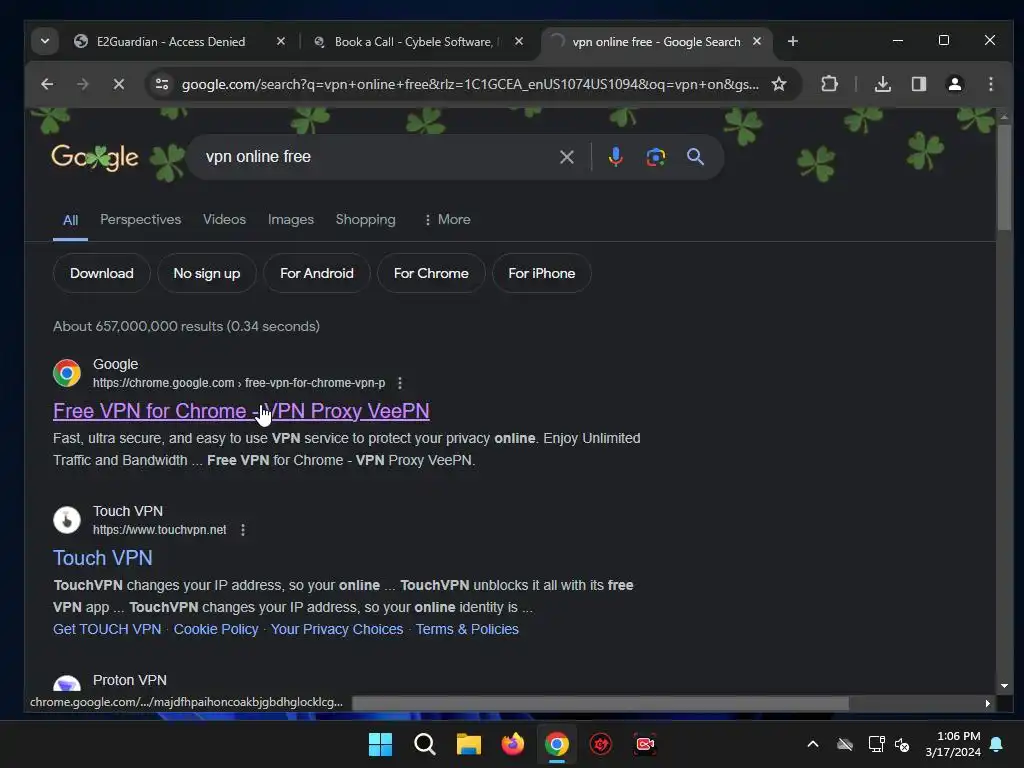The width and height of the screenshot is (1024, 768).
Task: Show hidden system tray icons
Action: tap(813, 744)
